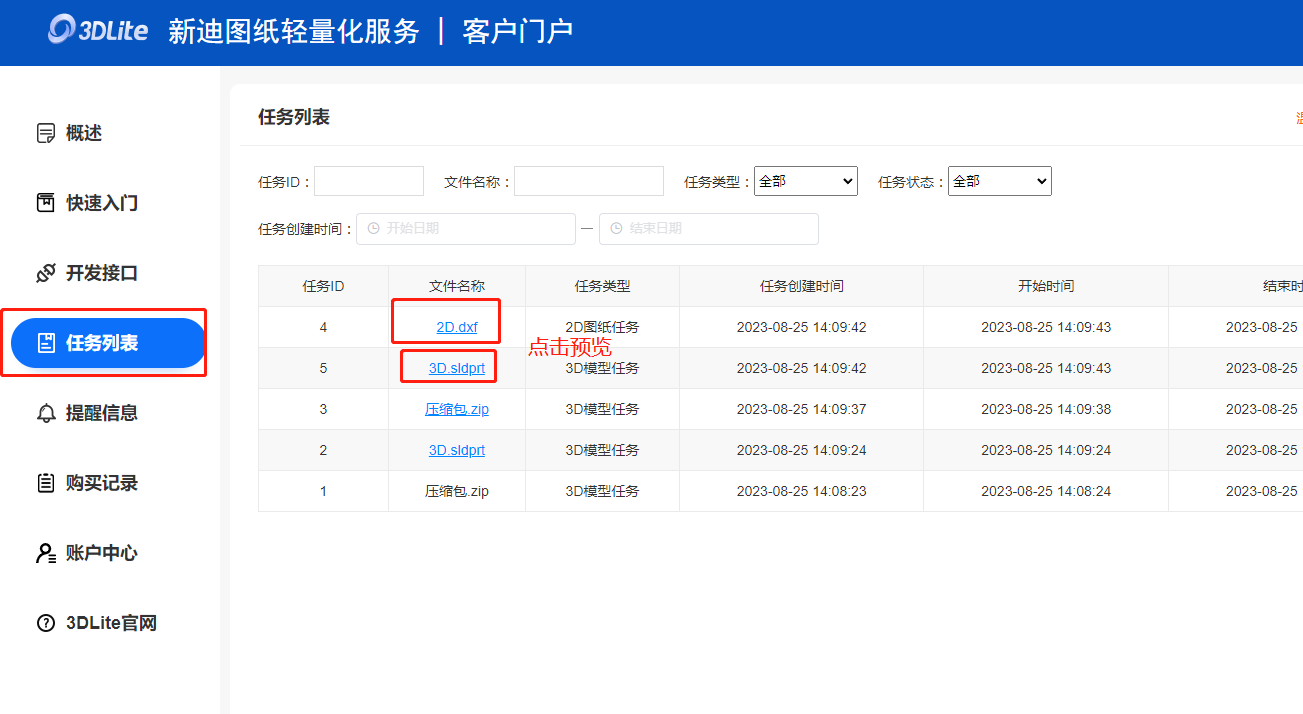Click the 账户中心 user icon

click(x=45, y=553)
